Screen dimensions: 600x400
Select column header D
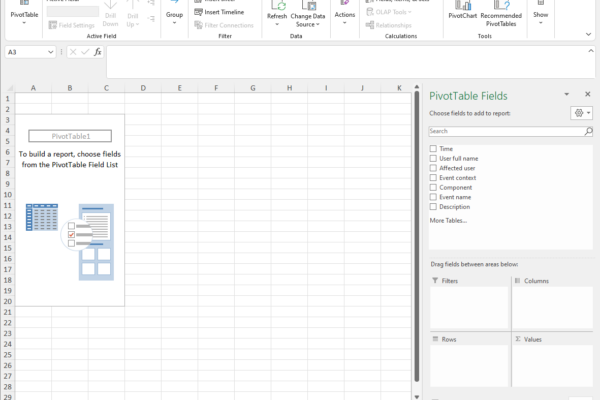pyautogui.click(x=142, y=88)
